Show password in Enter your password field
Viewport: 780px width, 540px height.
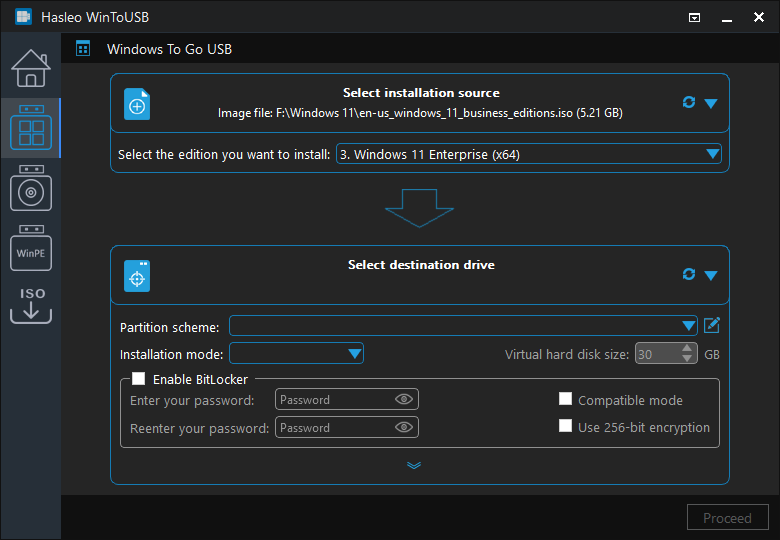pos(404,399)
